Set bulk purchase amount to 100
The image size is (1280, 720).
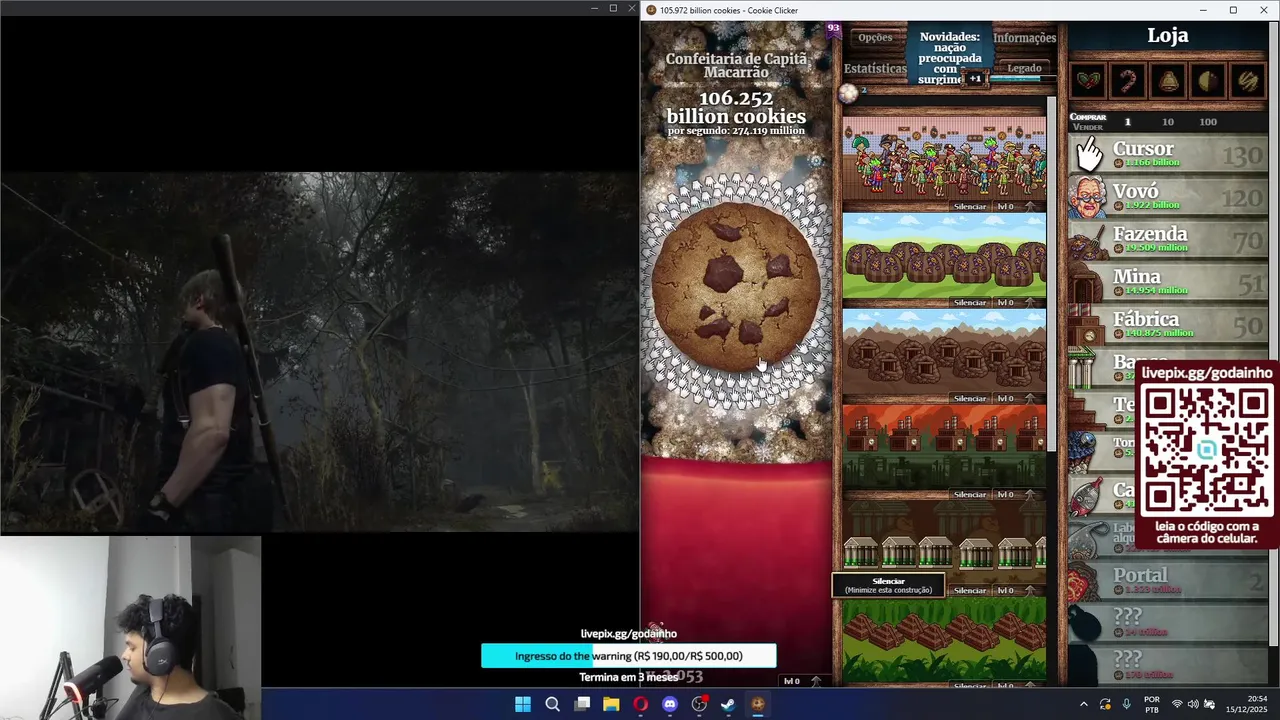tap(1208, 122)
